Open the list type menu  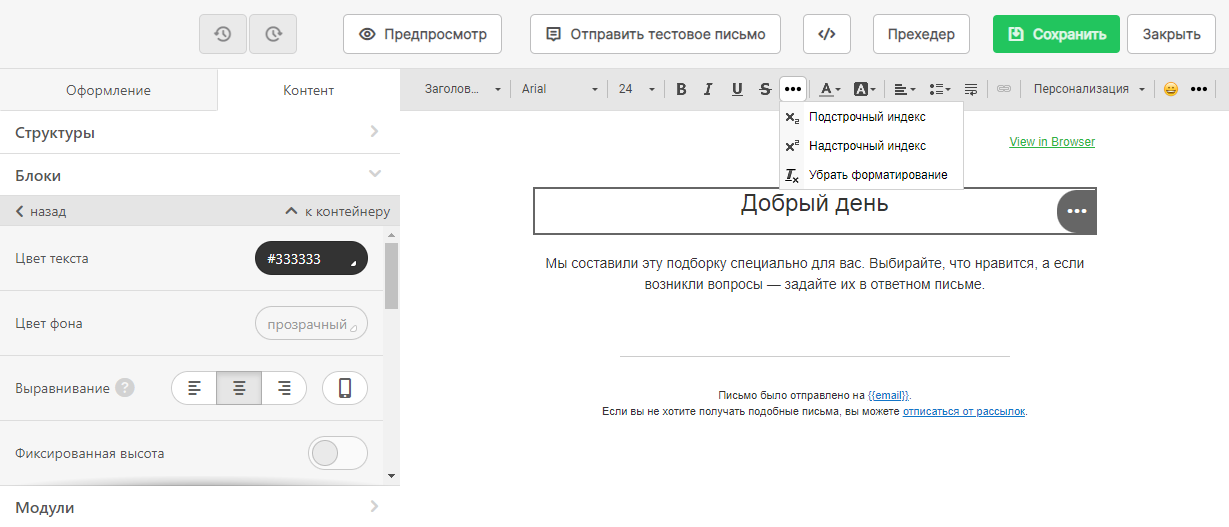pyautogui.click(x=940, y=89)
